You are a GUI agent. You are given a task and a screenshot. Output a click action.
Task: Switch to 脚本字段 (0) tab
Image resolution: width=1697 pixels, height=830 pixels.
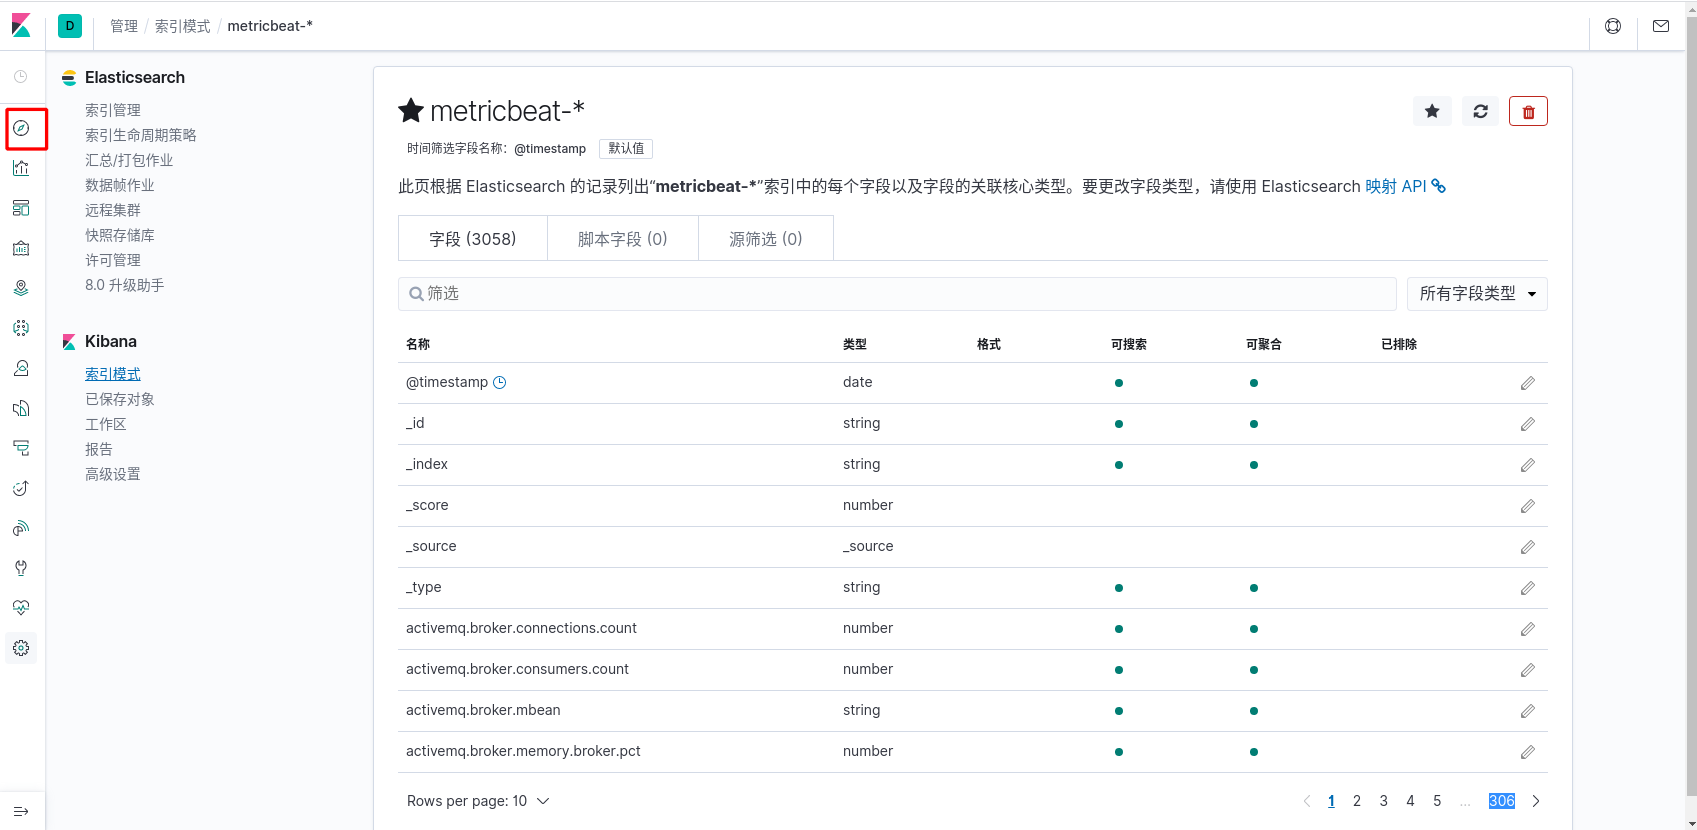click(623, 239)
